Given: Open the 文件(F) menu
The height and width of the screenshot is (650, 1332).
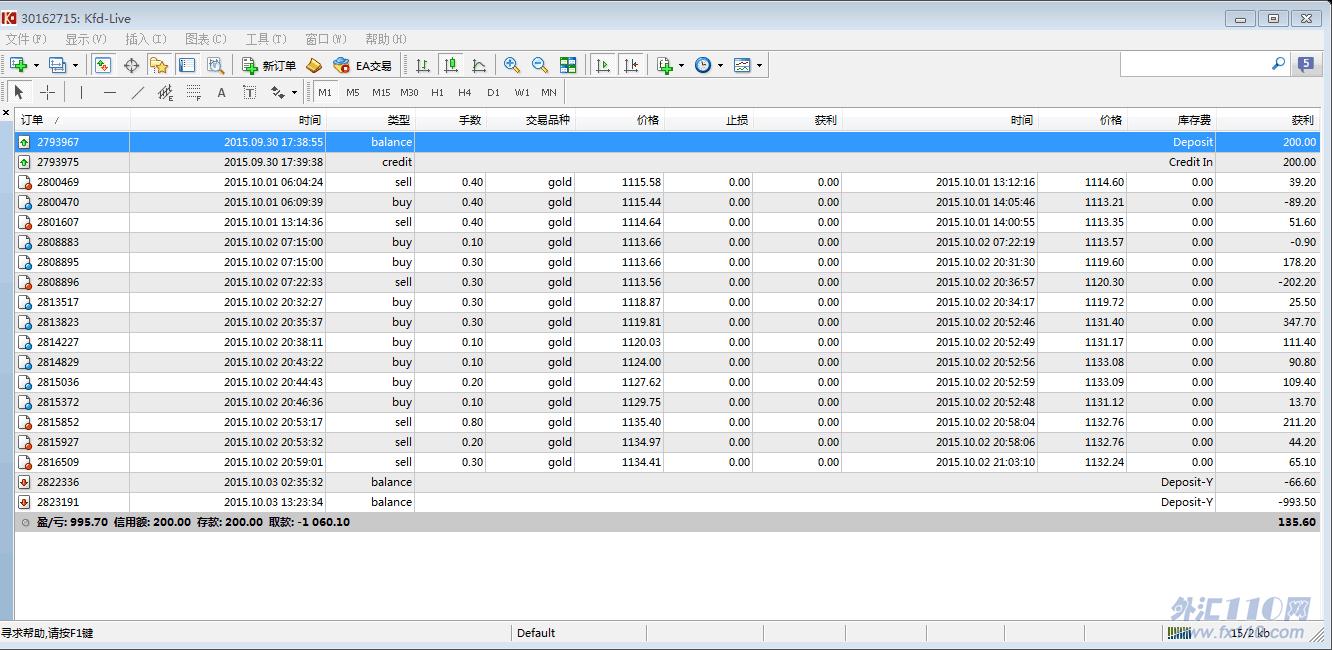Looking at the screenshot, I should pyautogui.click(x=26, y=39).
